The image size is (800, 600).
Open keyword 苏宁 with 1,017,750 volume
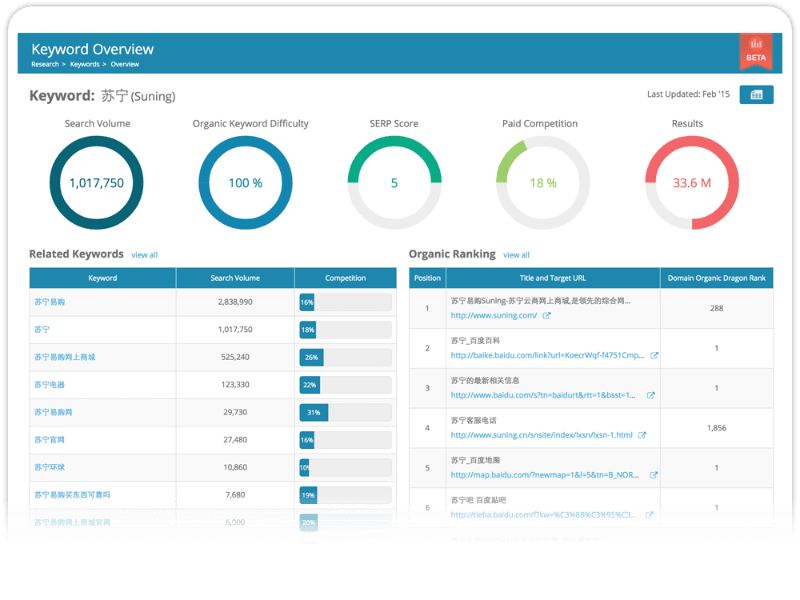(x=42, y=330)
